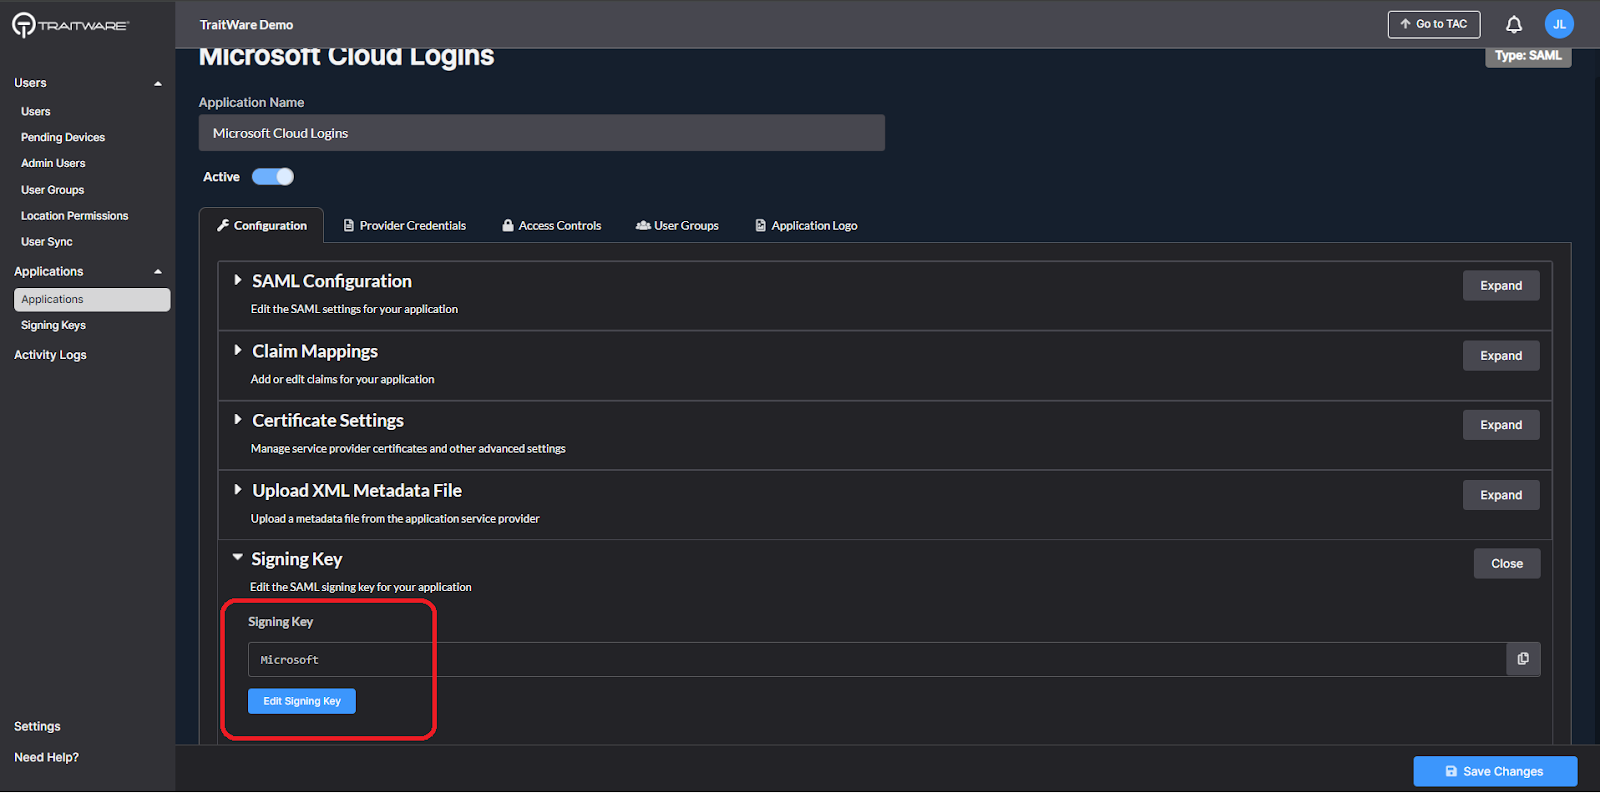The image size is (1600, 793).
Task: Click the TraitWare logo
Action: tap(70, 25)
